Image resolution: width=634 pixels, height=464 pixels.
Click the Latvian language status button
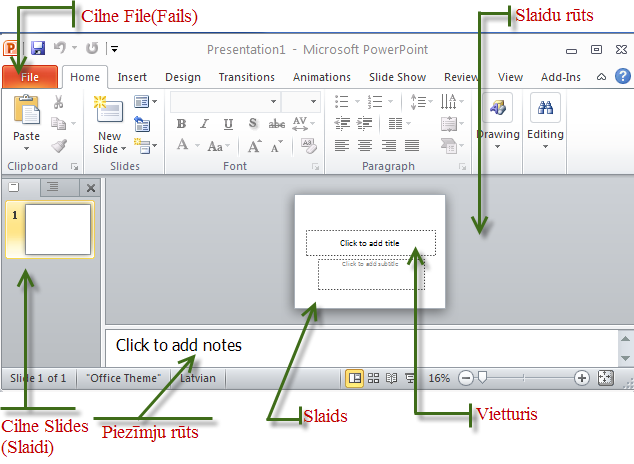point(197,378)
